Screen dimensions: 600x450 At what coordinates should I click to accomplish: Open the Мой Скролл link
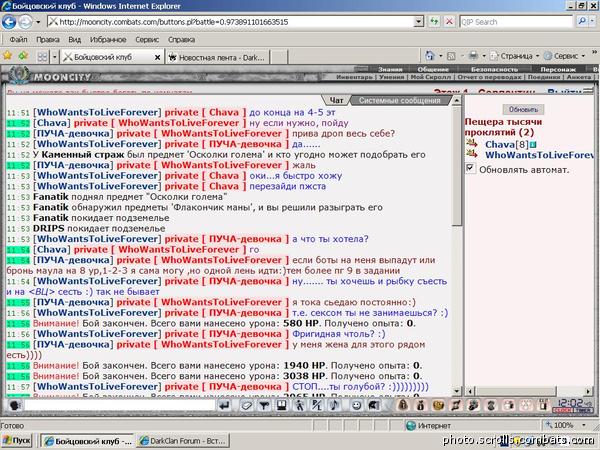pos(431,77)
